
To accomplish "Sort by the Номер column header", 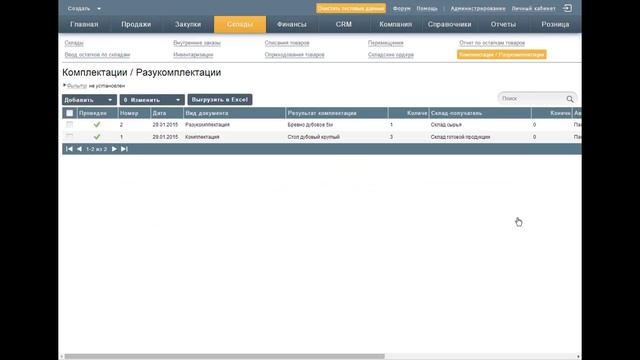I will 134,113.
